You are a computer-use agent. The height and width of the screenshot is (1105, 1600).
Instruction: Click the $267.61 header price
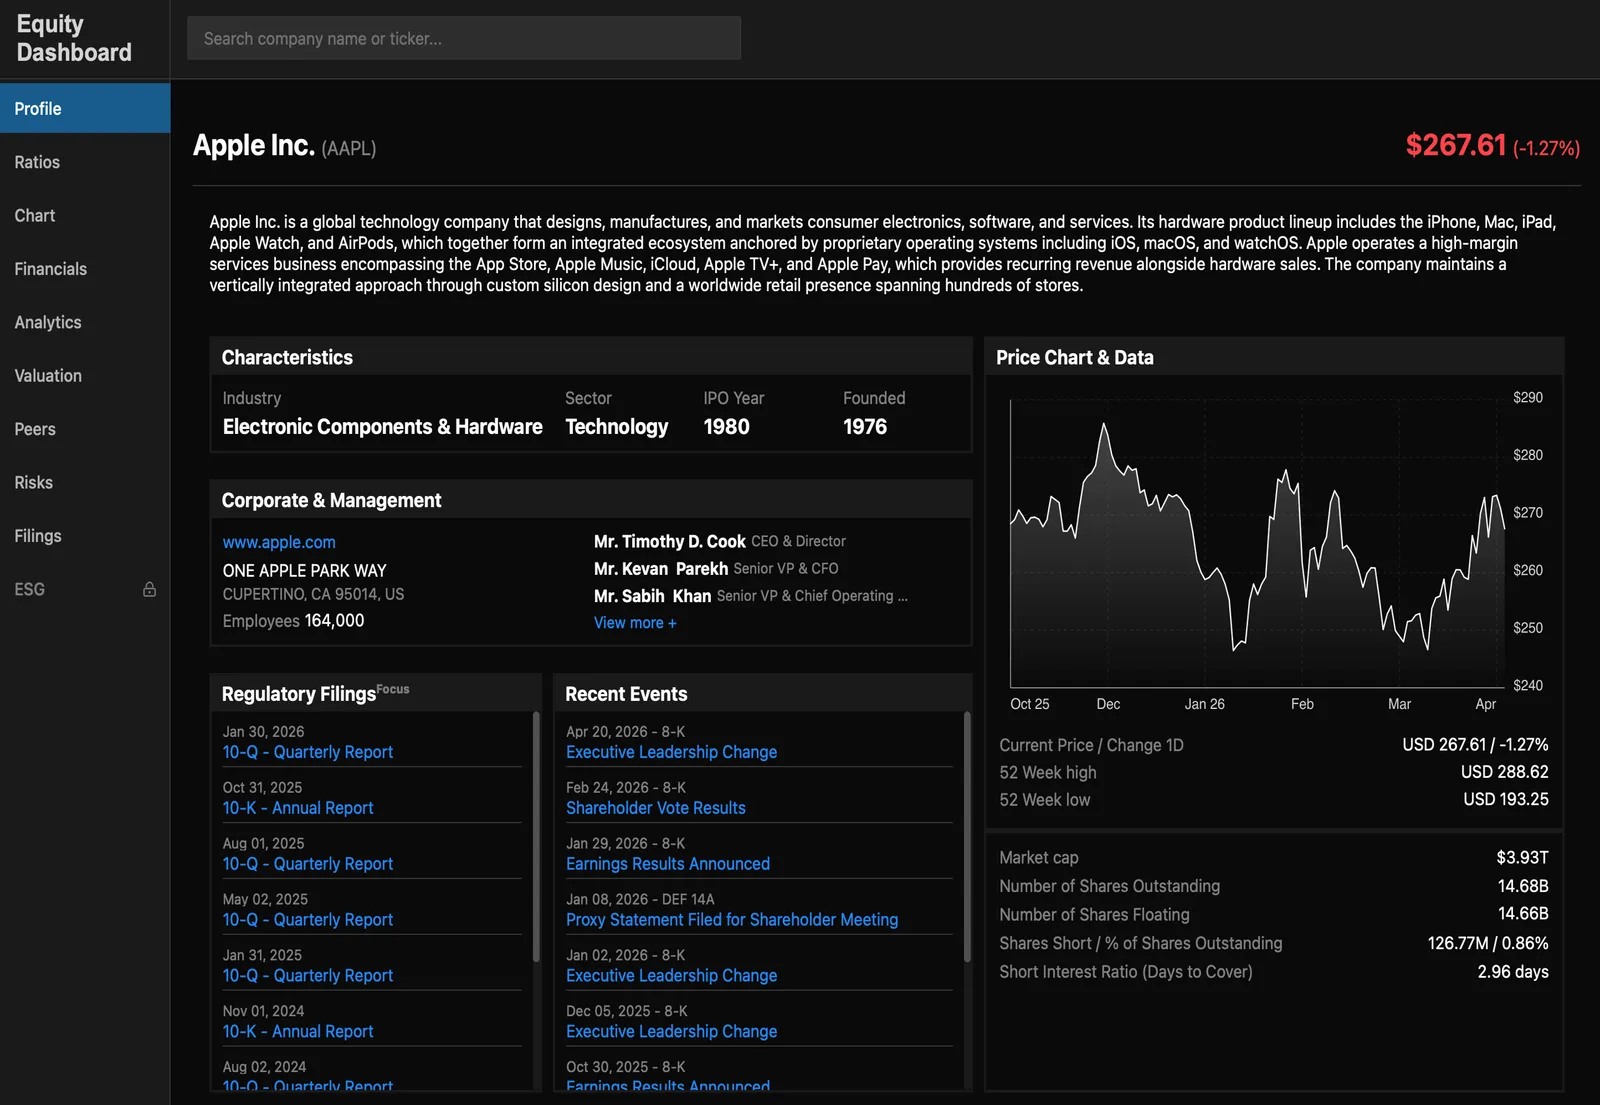[x=1456, y=145]
